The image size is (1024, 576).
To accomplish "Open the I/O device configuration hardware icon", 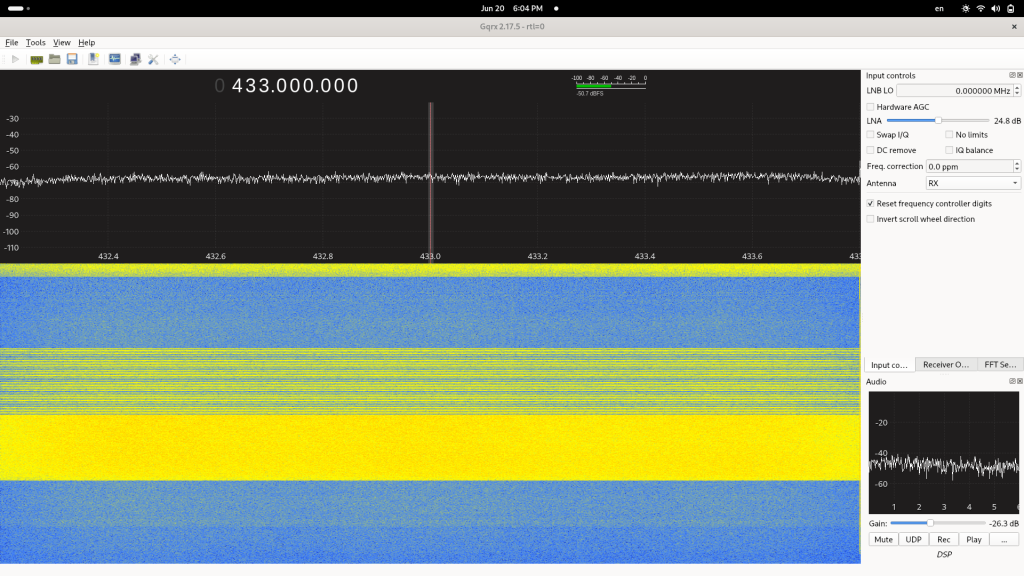I will [37, 59].
